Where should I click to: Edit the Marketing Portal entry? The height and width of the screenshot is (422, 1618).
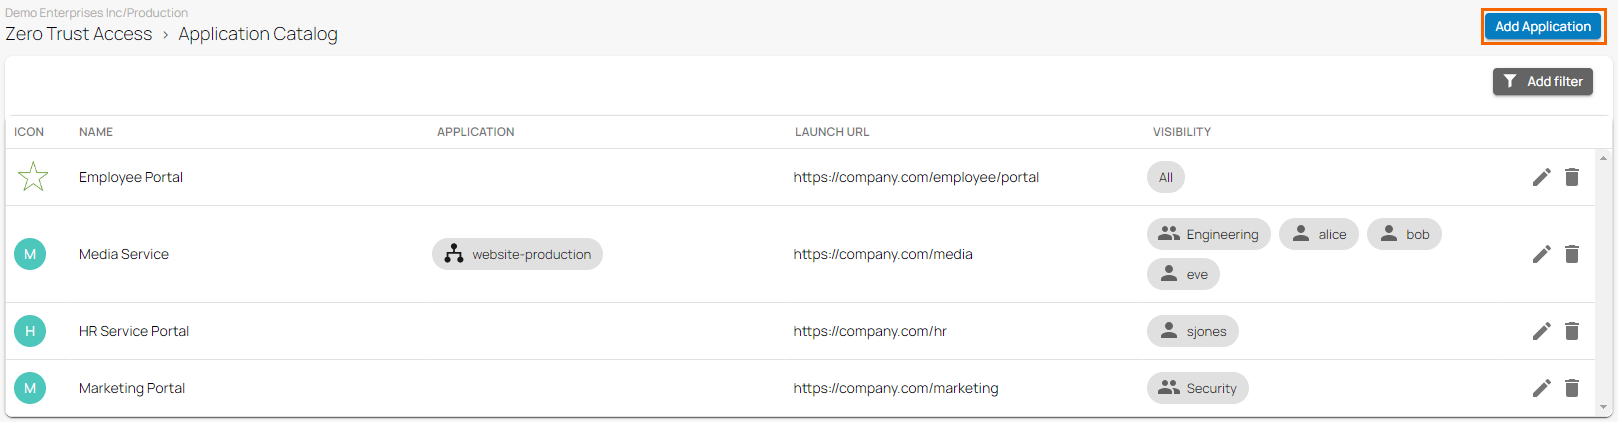[1541, 388]
